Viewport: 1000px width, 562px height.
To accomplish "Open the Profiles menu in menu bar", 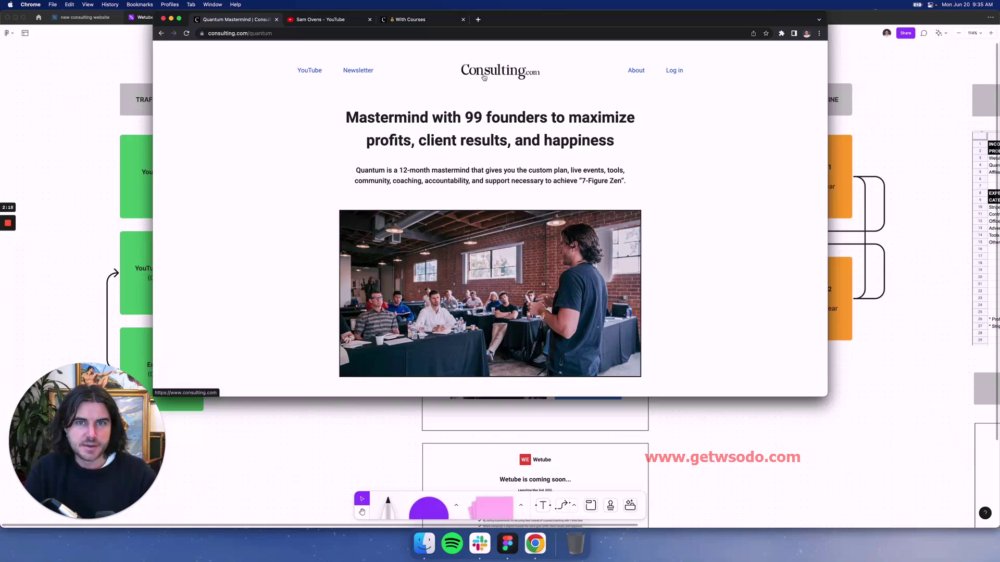I will pyautogui.click(x=169, y=4).
